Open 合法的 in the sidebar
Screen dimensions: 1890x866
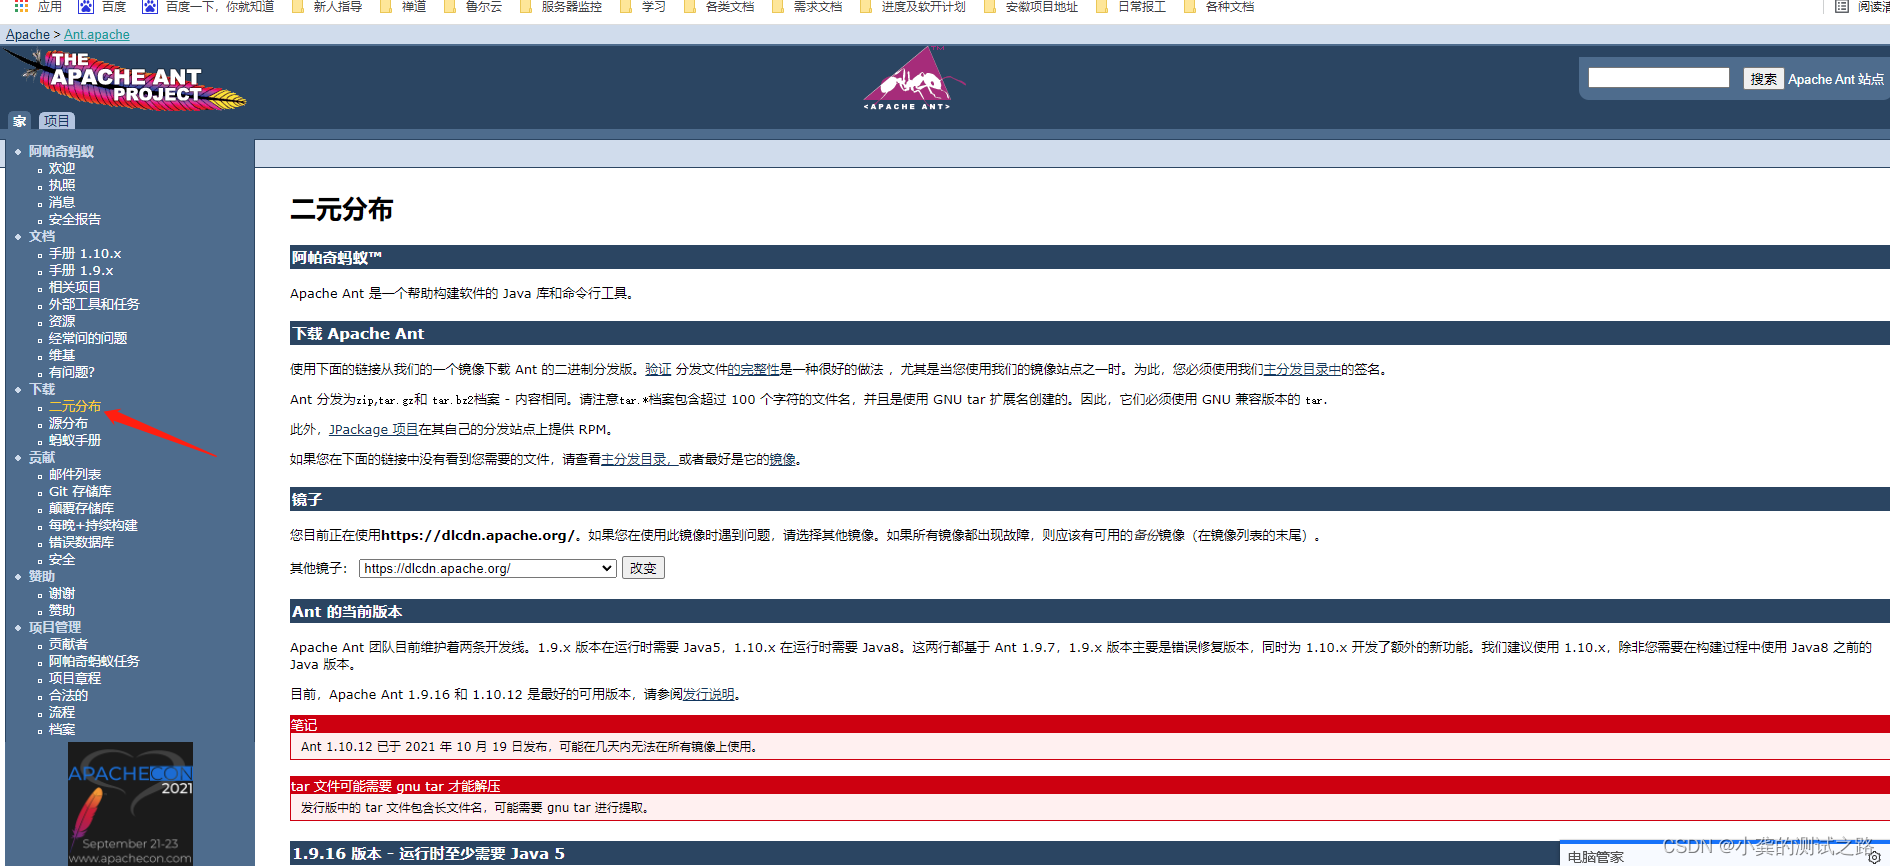(68, 695)
